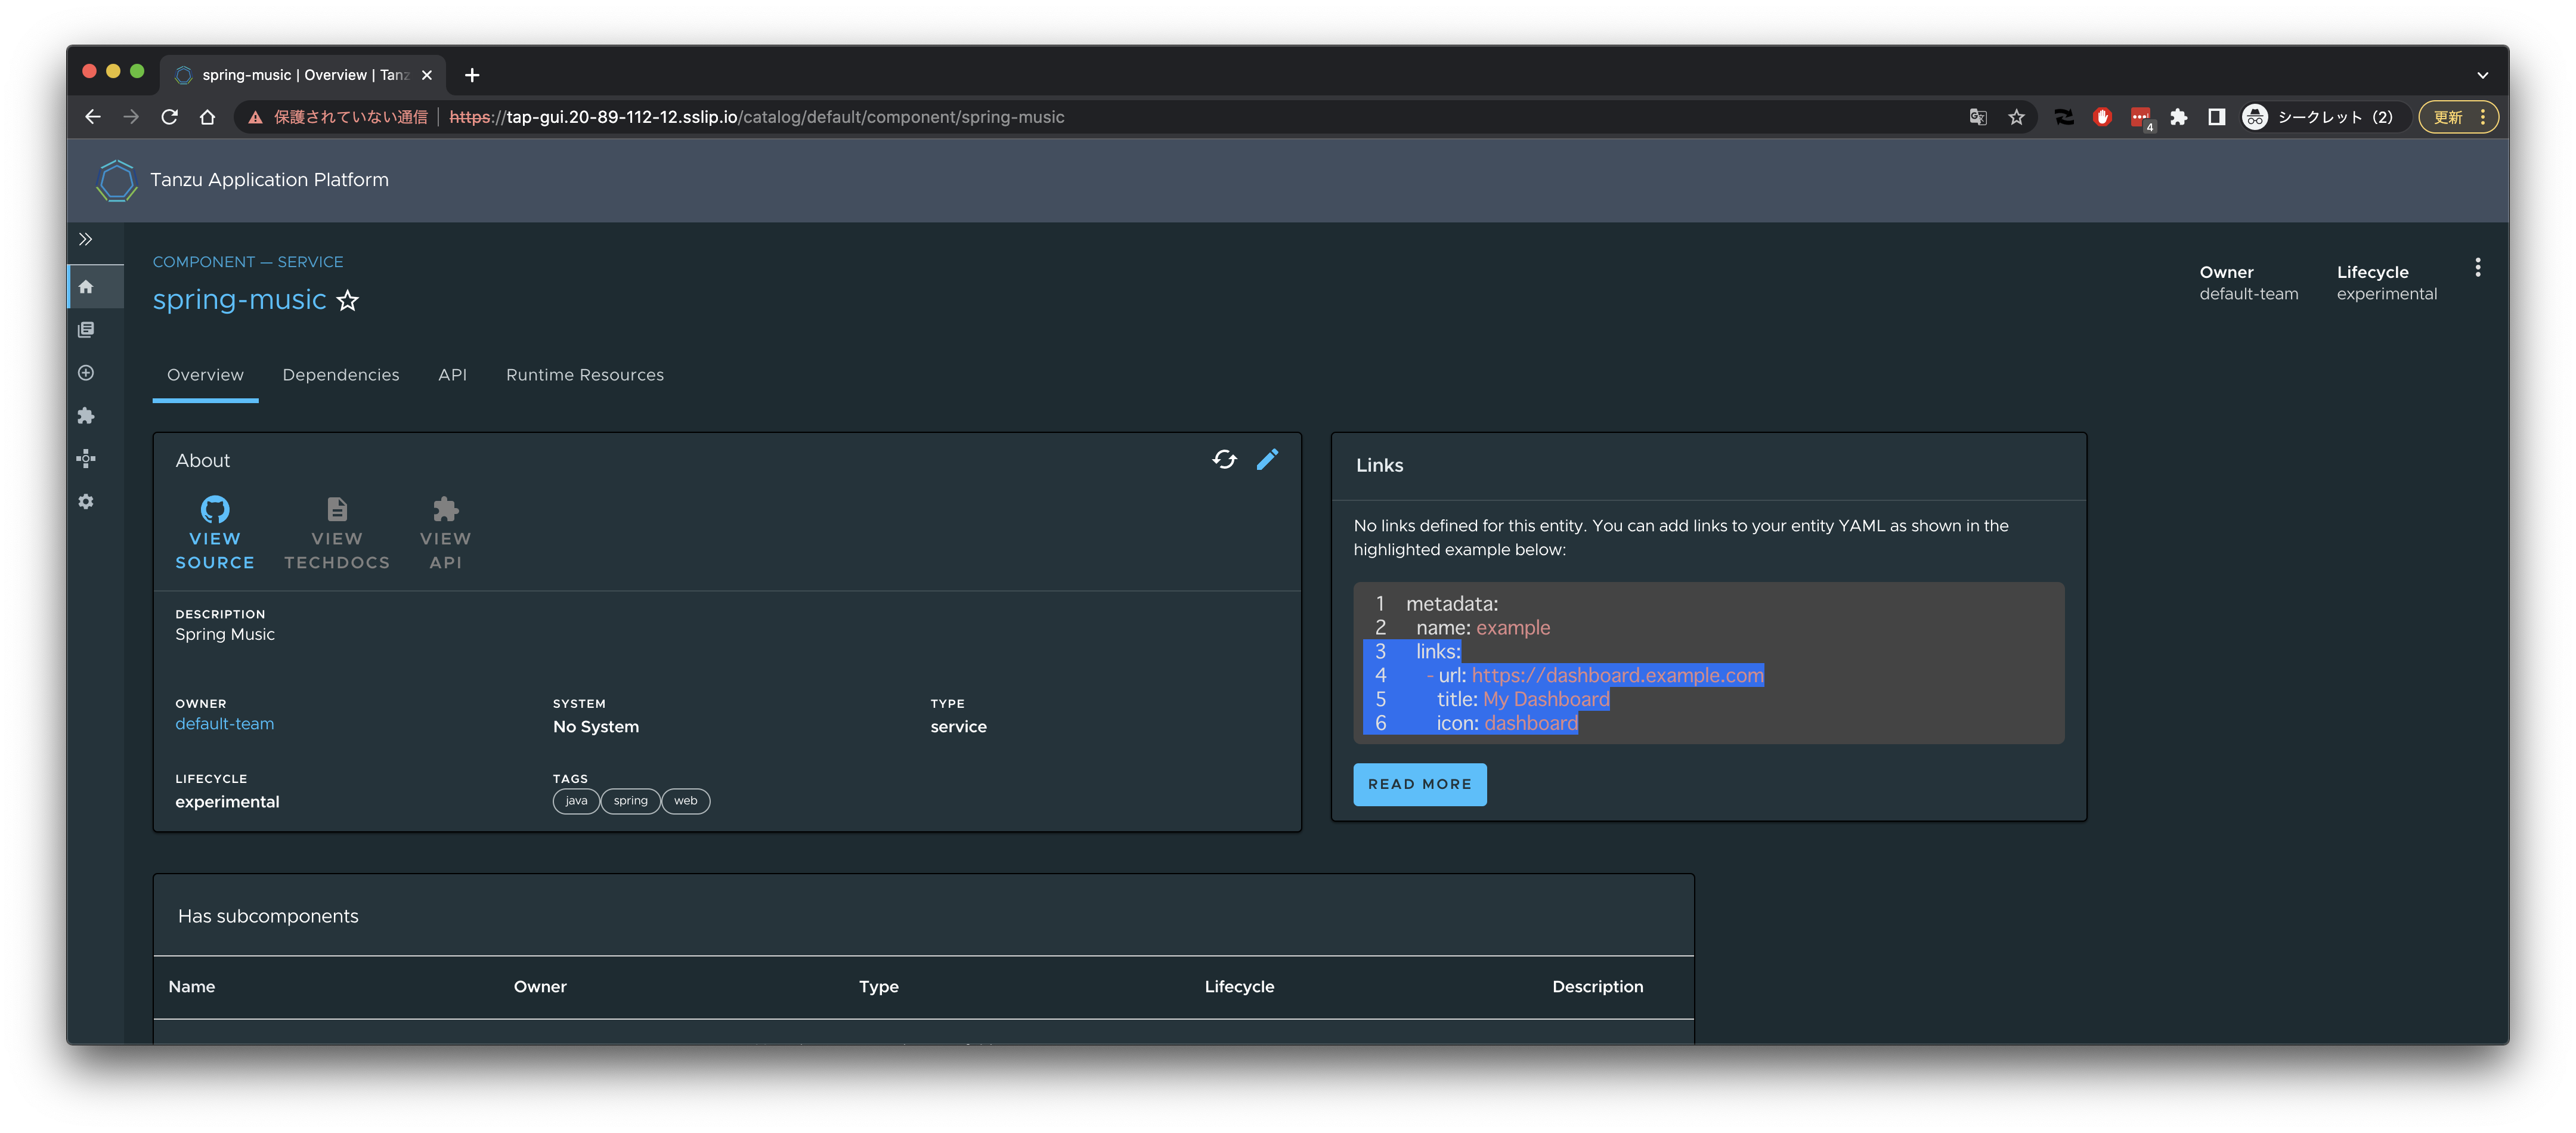Screen dimensions: 2576x1133
Task: Open Settings gear in sidebar
Action: (86, 502)
